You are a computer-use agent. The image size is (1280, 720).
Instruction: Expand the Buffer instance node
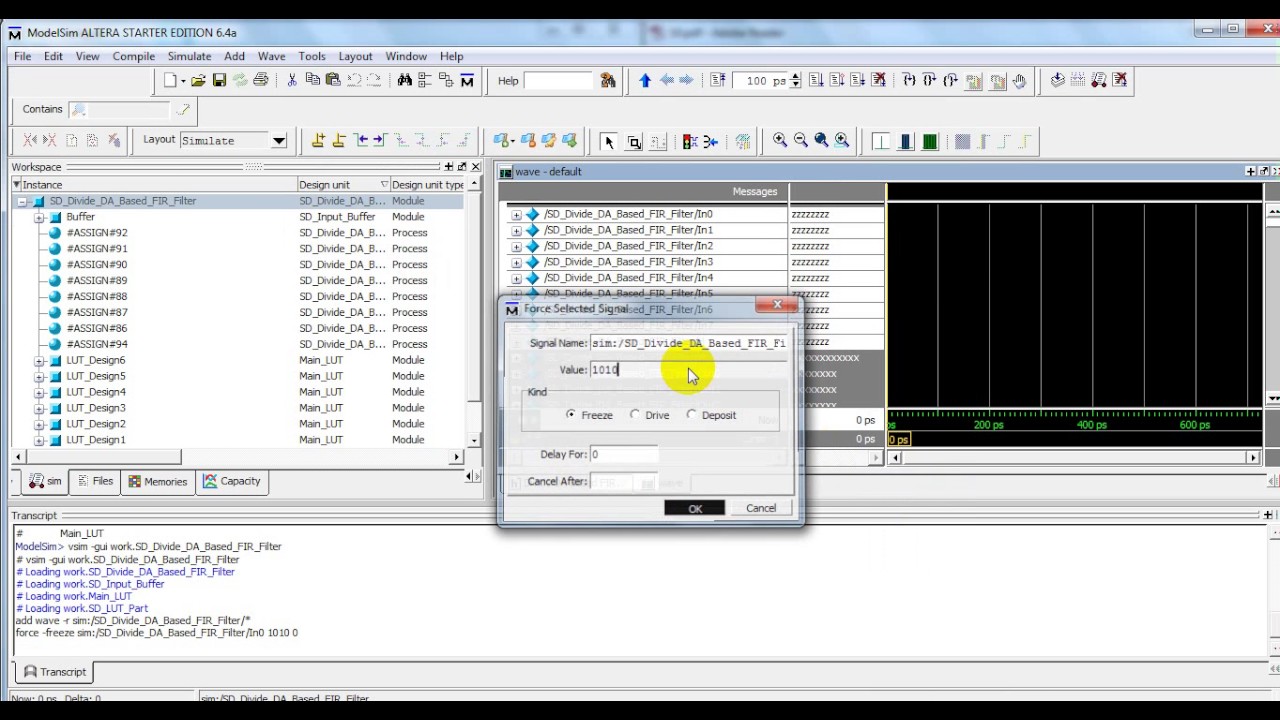point(39,217)
